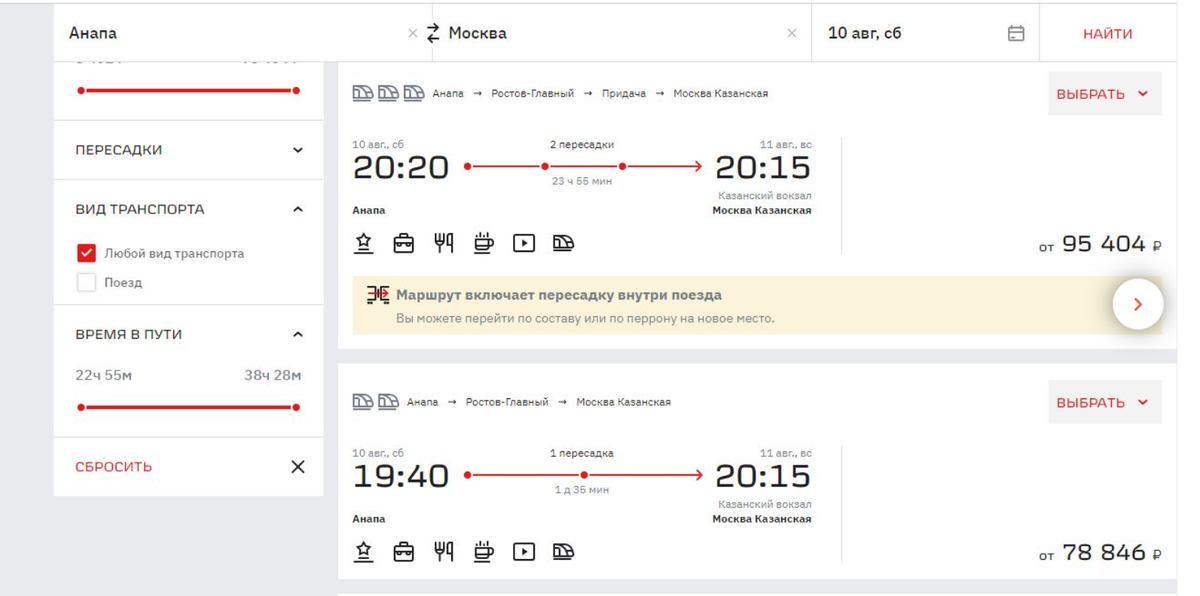Image resolution: width=1200 pixels, height=596 pixels.
Task: Click СБРОСИТЬ to reset filters
Action: [x=112, y=466]
